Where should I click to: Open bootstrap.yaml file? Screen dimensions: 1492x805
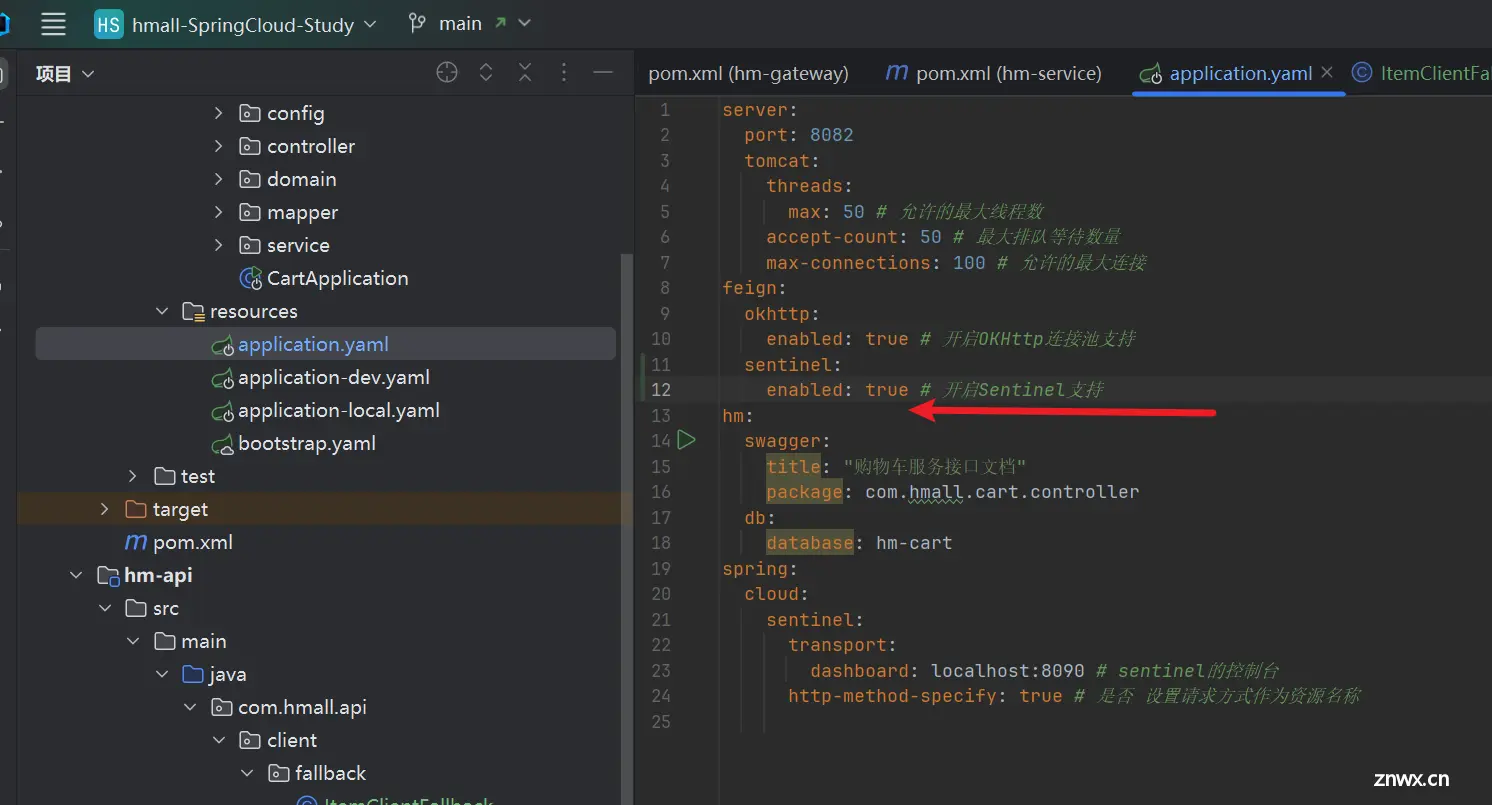[x=307, y=443]
